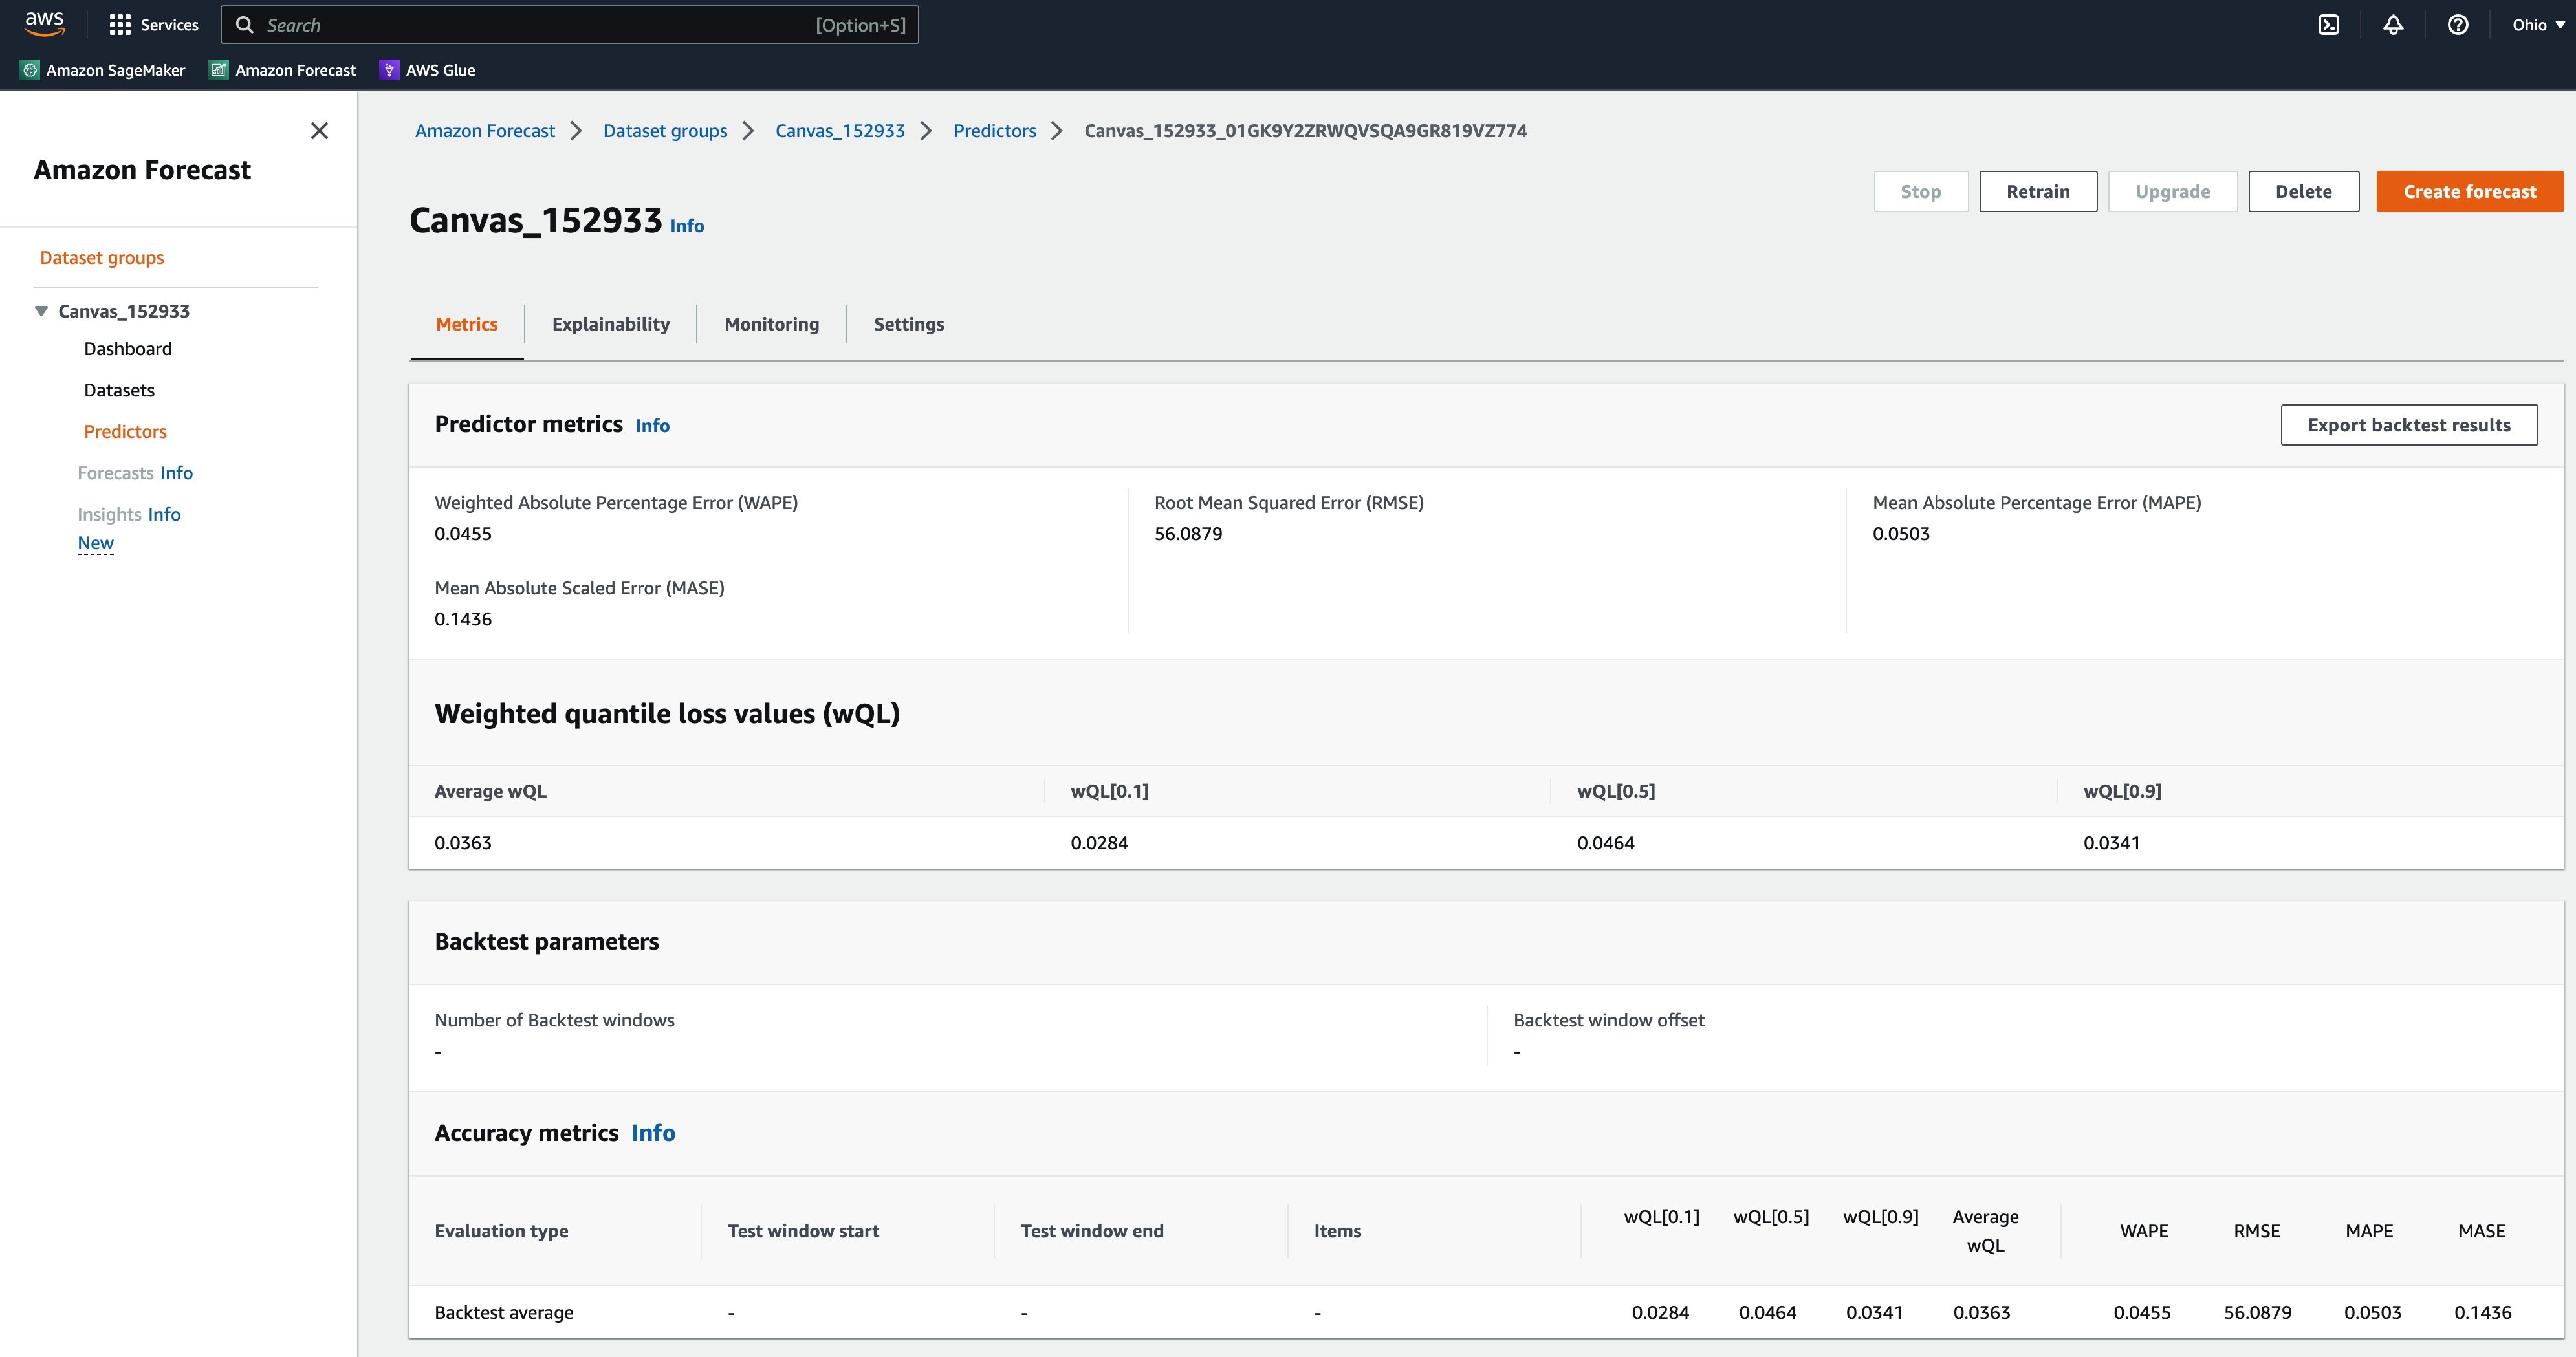
Task: Open Dashboard in sidebar
Action: coord(128,349)
